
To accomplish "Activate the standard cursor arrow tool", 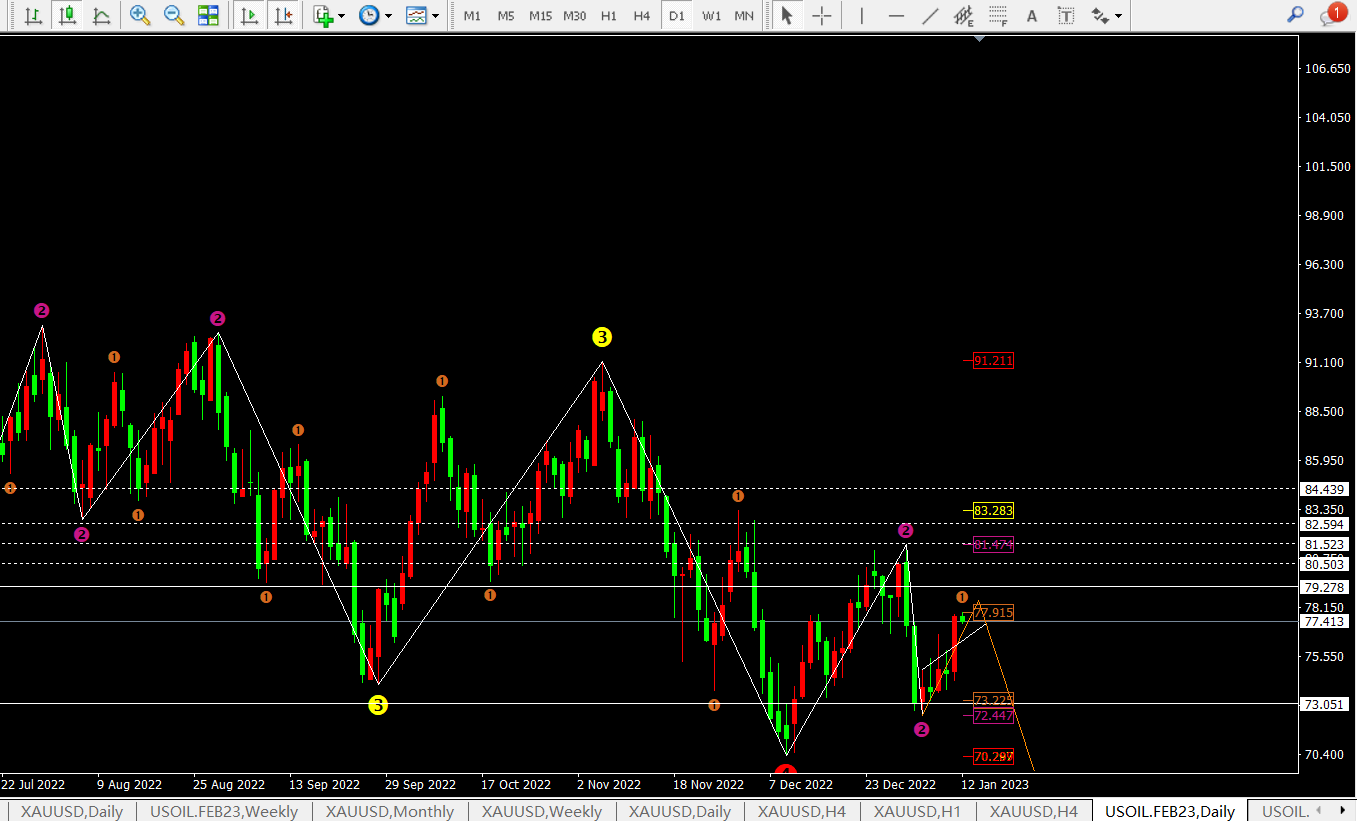I will pyautogui.click(x=787, y=15).
